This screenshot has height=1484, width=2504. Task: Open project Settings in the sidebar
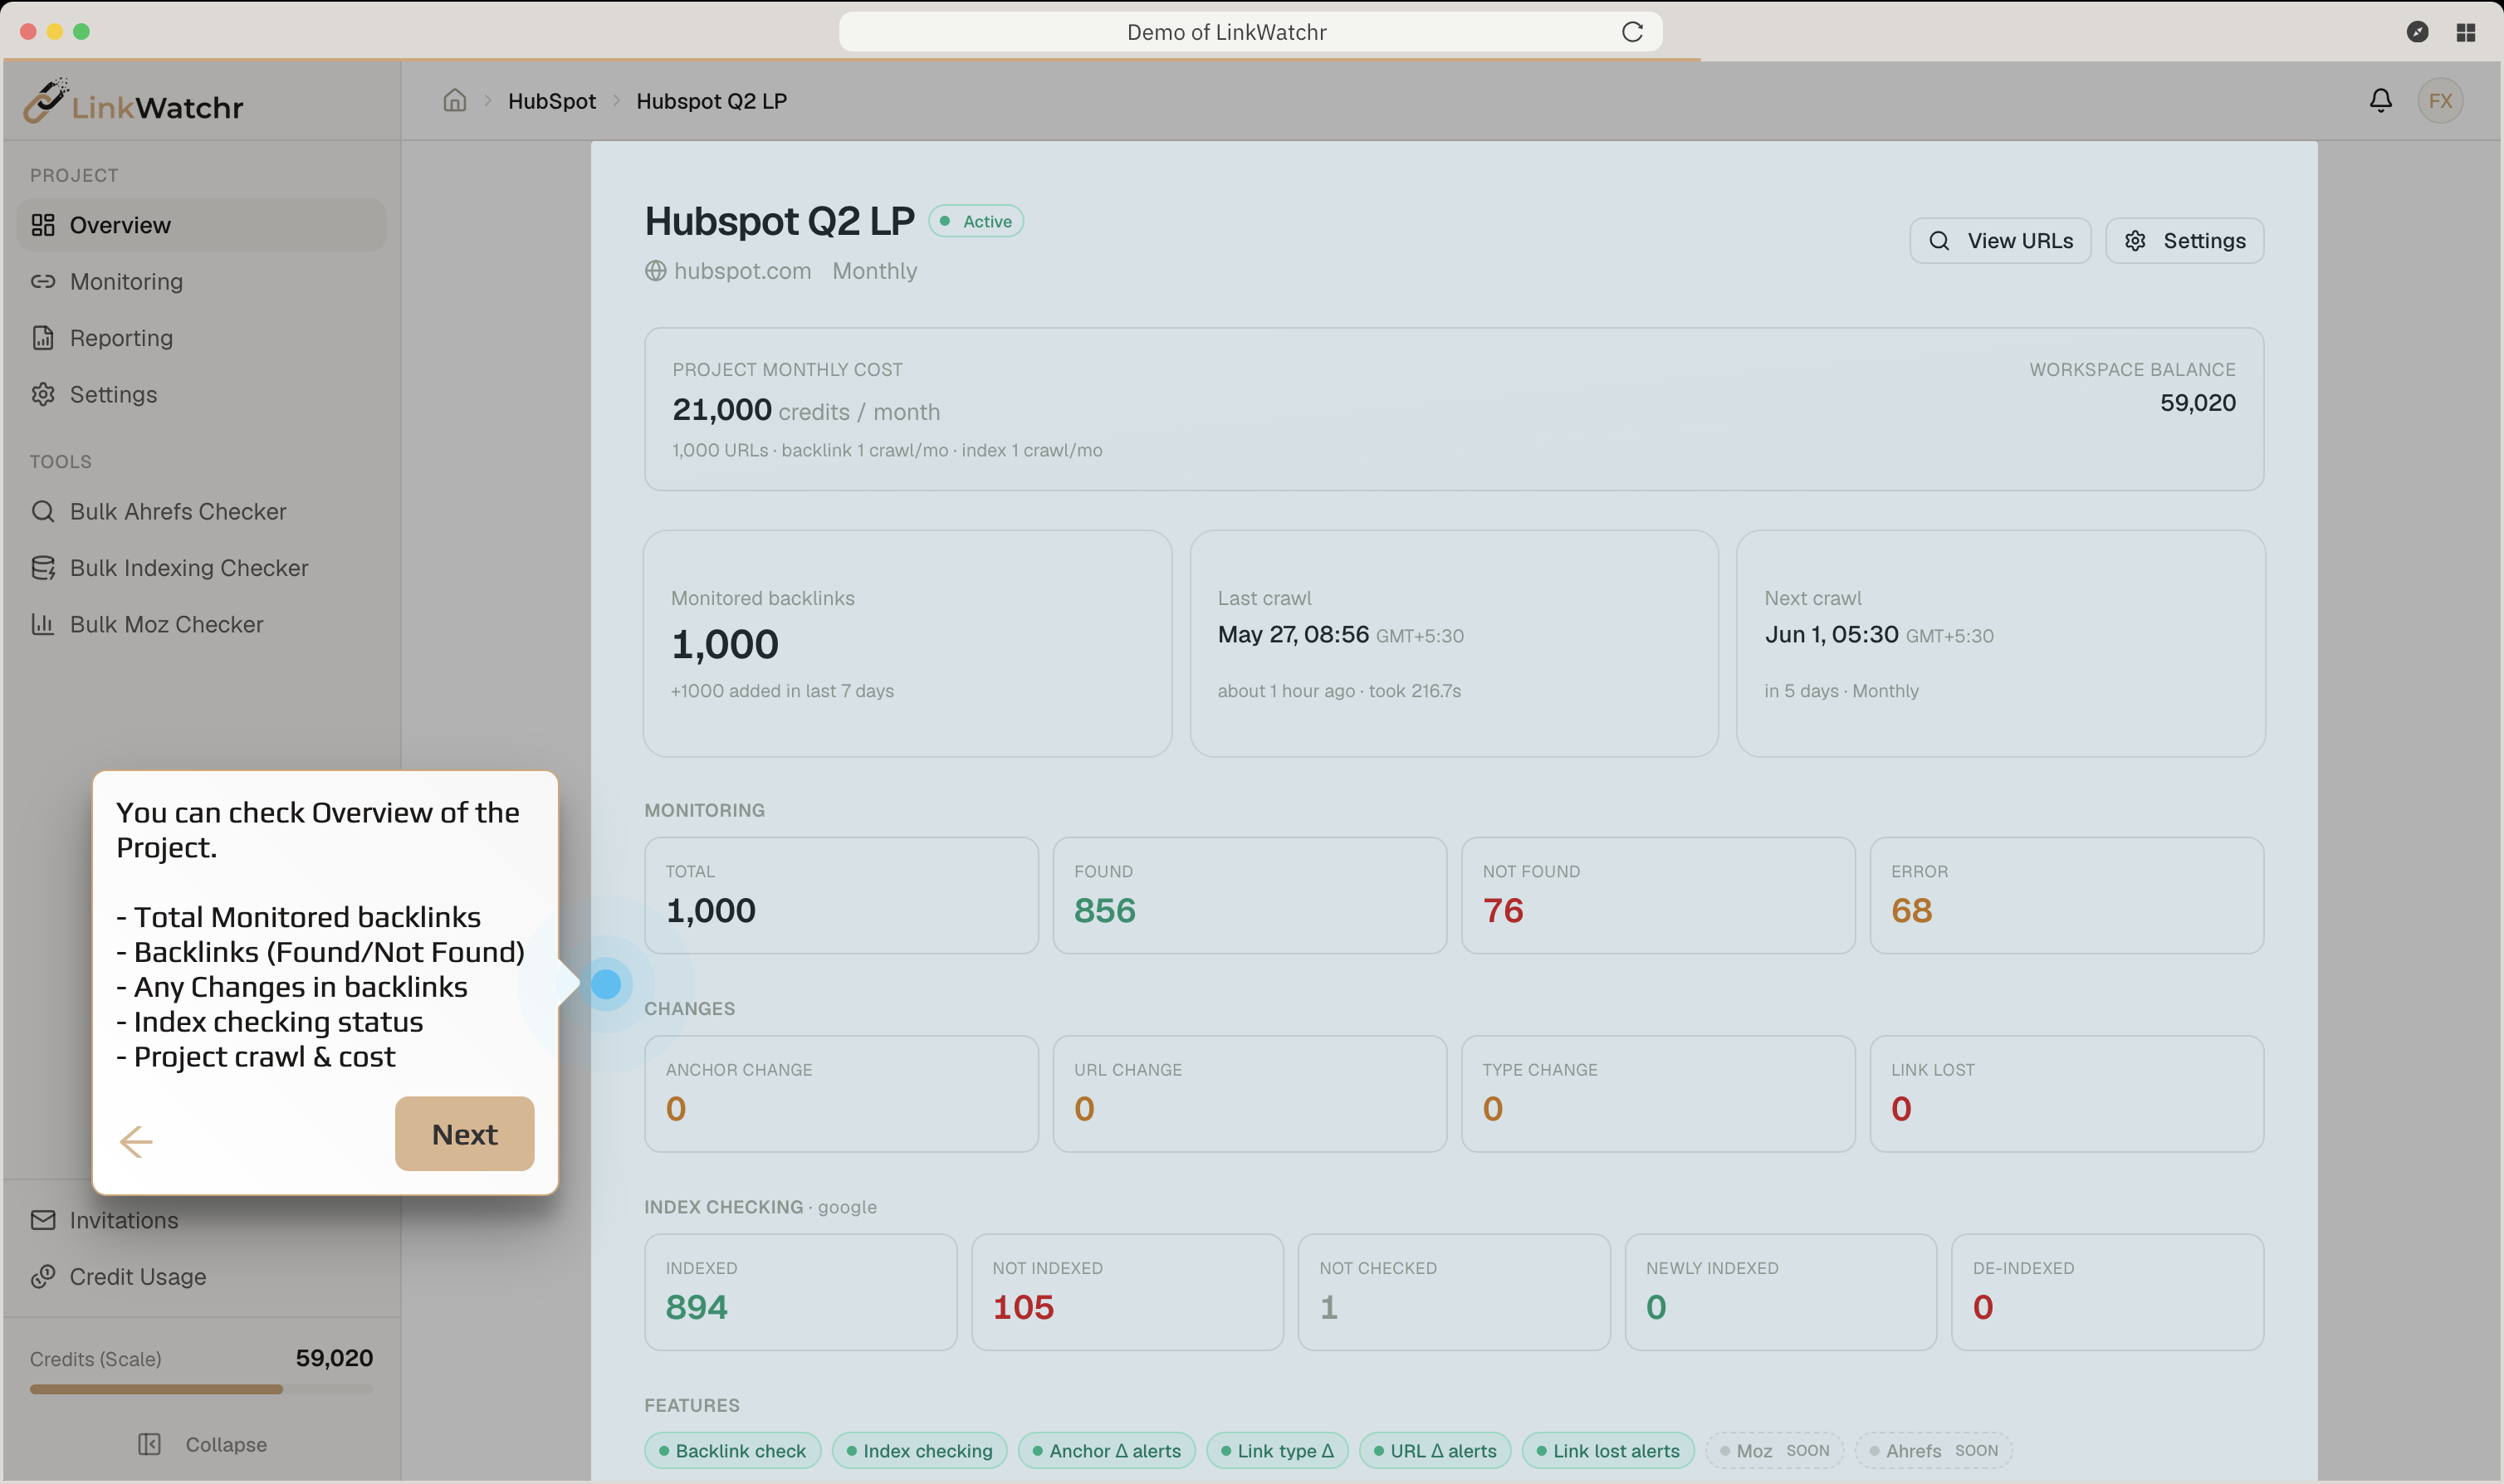click(x=201, y=394)
